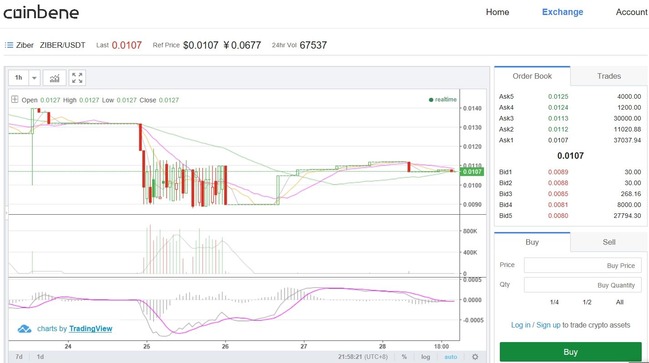Open the Exchange menu item
This screenshot has height=363, width=649.
(562, 12)
